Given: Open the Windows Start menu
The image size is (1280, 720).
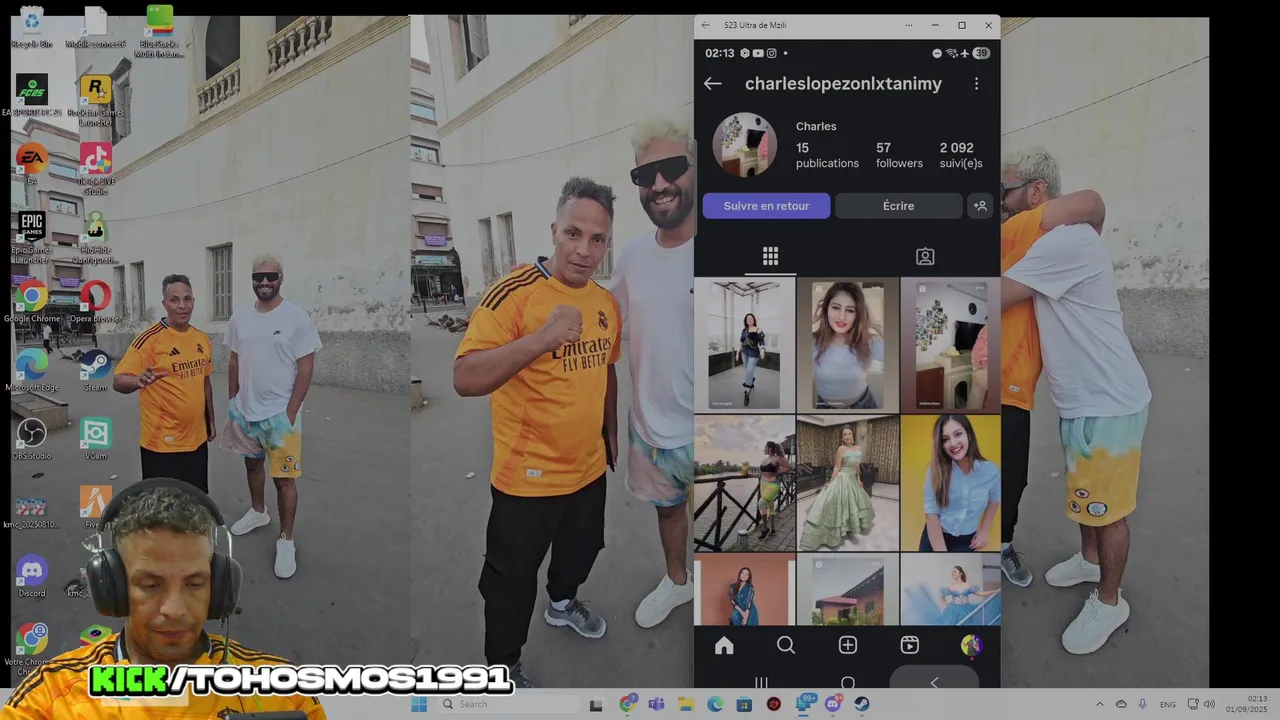Looking at the screenshot, I should coord(419,704).
